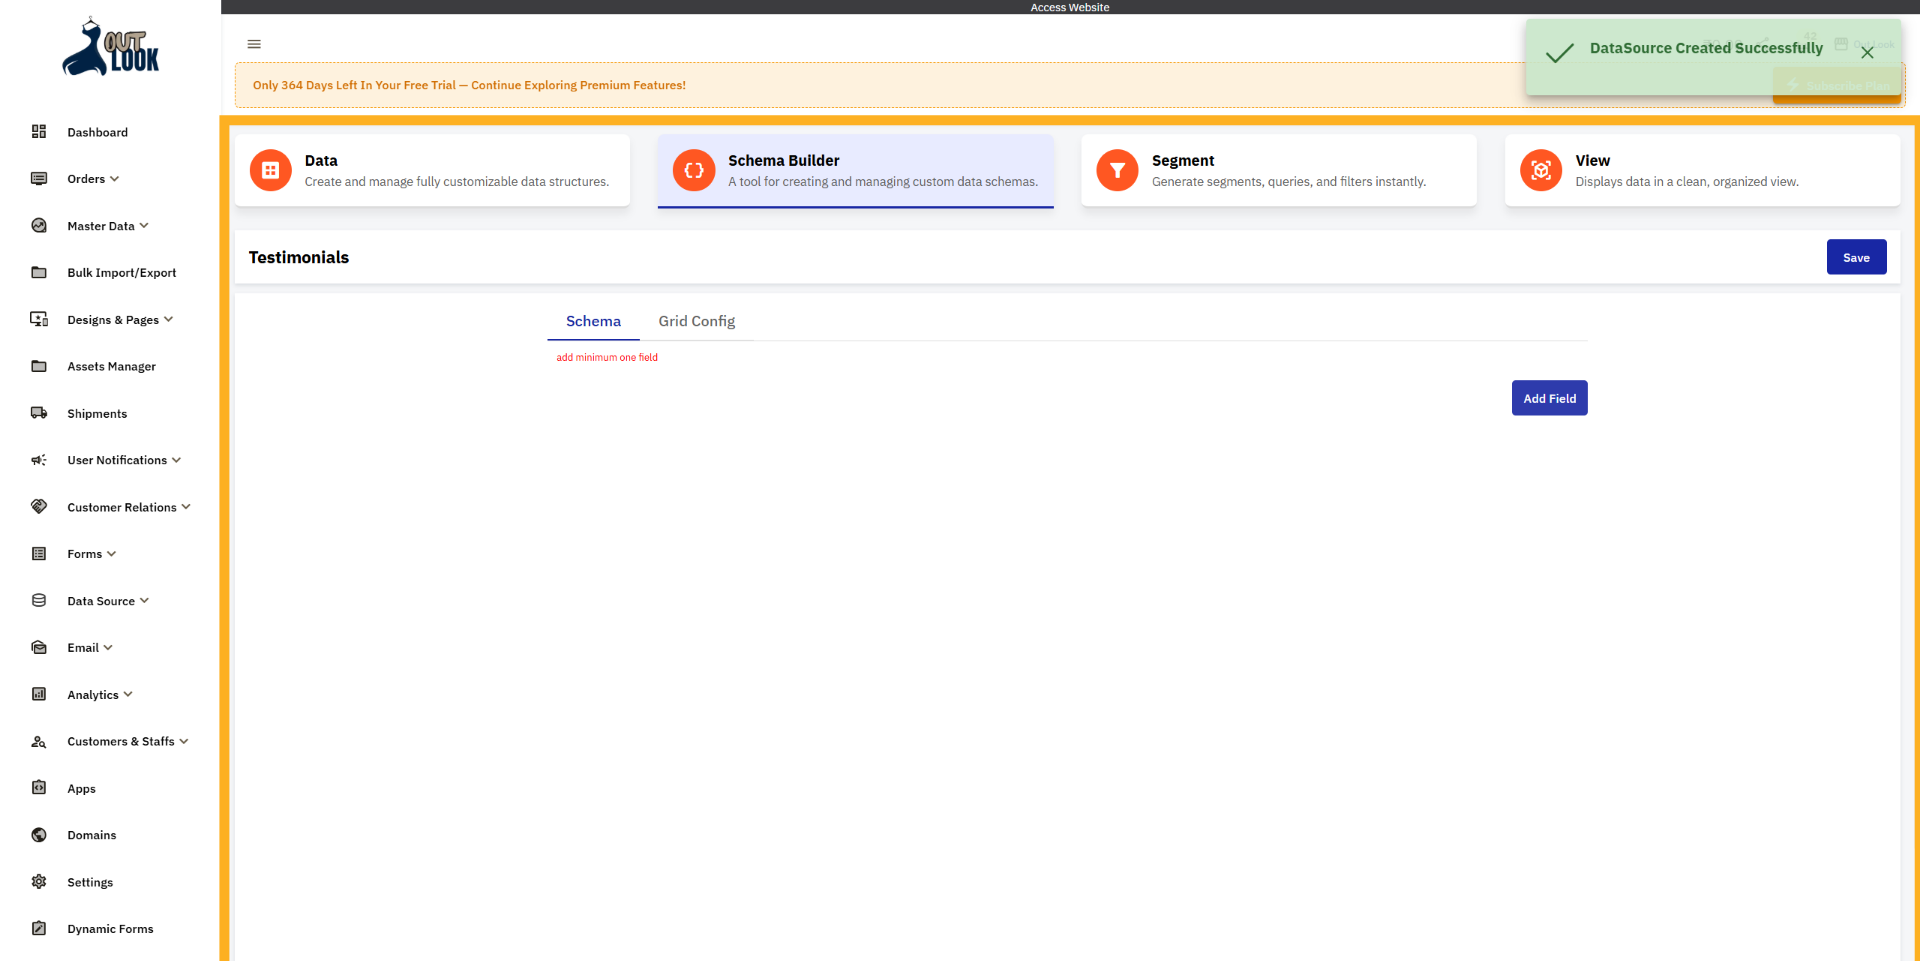1920x961 pixels.
Task: Open the Segment tool card
Action: (x=1279, y=170)
